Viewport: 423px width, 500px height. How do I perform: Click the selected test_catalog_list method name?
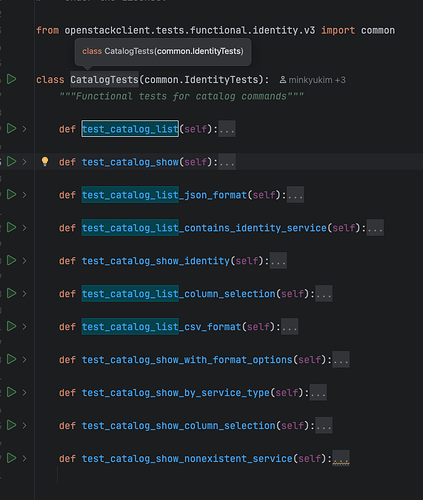pos(130,129)
